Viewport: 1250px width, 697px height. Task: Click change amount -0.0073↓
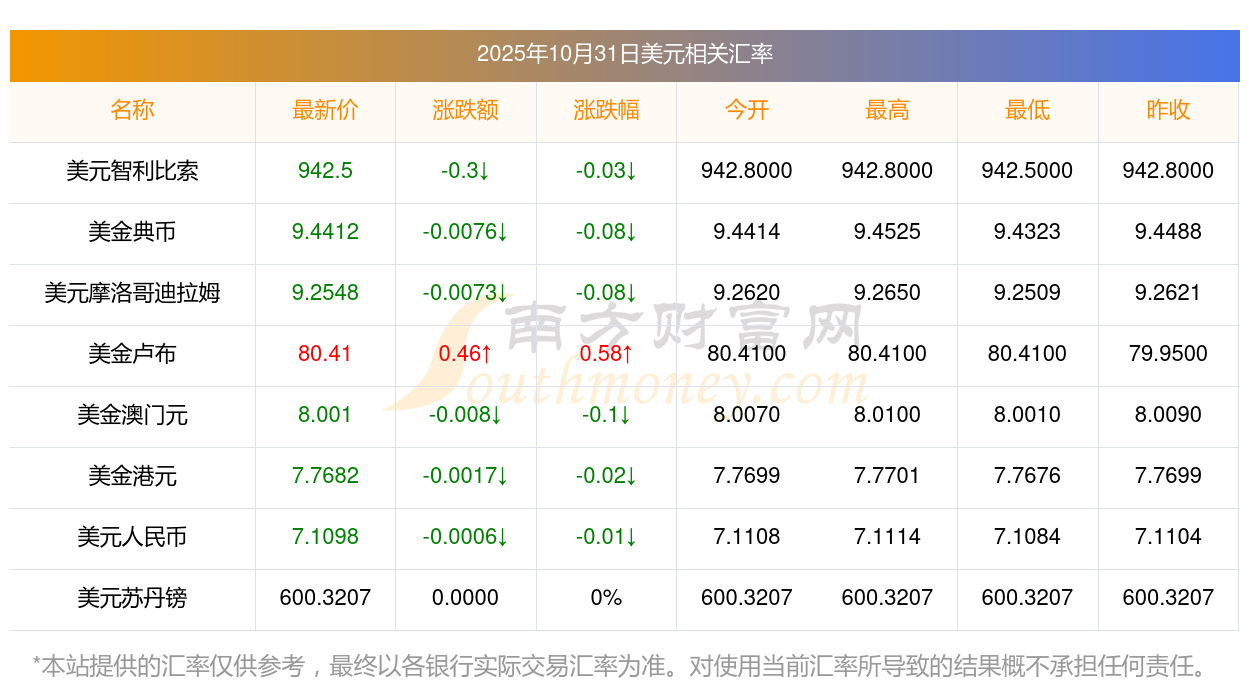pos(466,293)
